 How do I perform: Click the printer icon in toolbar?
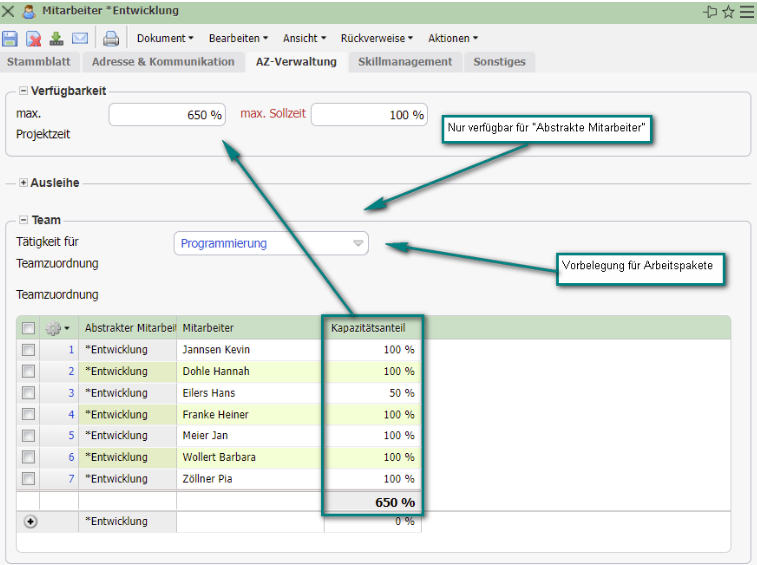coord(111,39)
